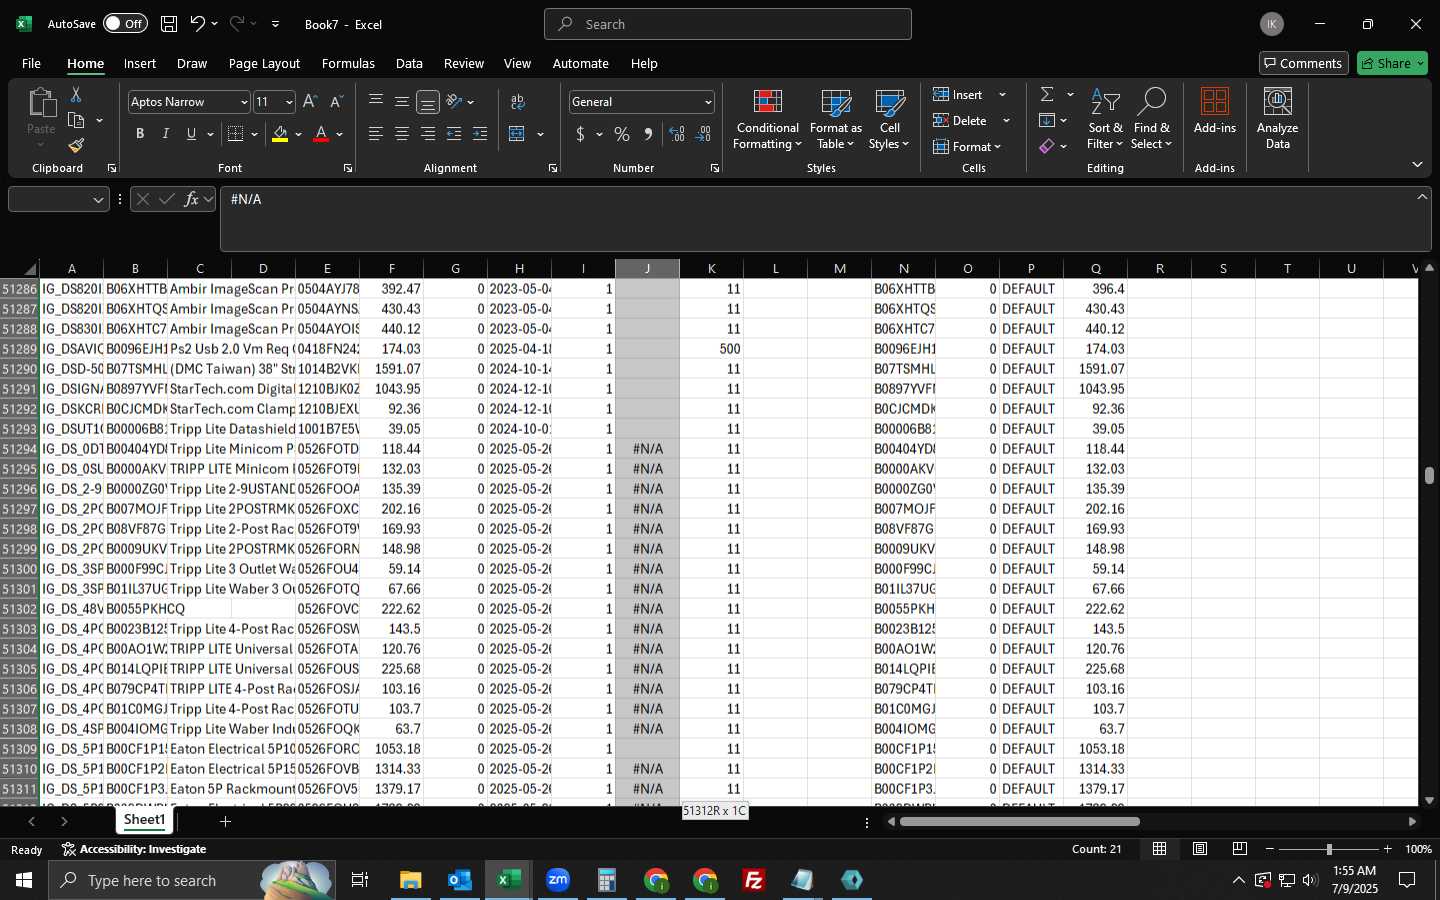
Task: Click the Undo arrow icon
Action: 198,24
